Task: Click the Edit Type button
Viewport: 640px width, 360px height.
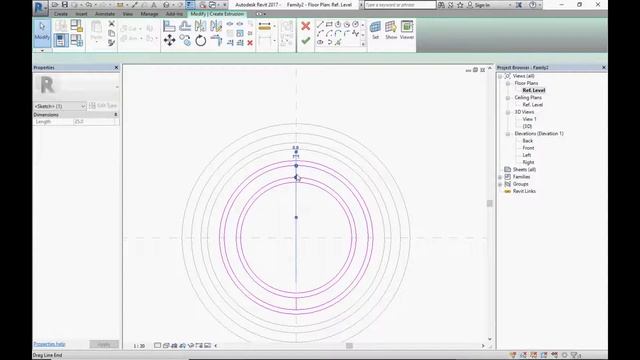Action: click(103, 106)
